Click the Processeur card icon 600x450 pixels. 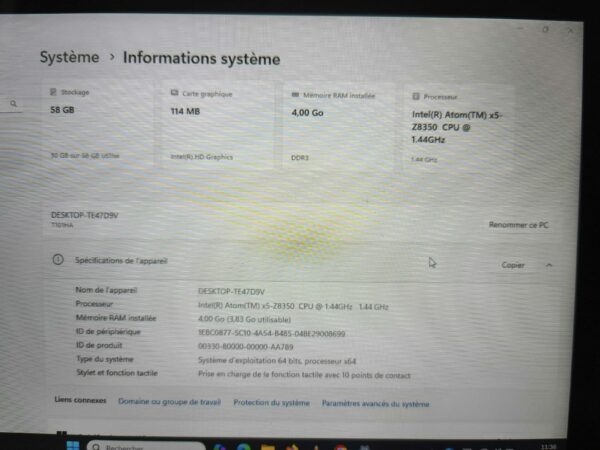[416, 96]
